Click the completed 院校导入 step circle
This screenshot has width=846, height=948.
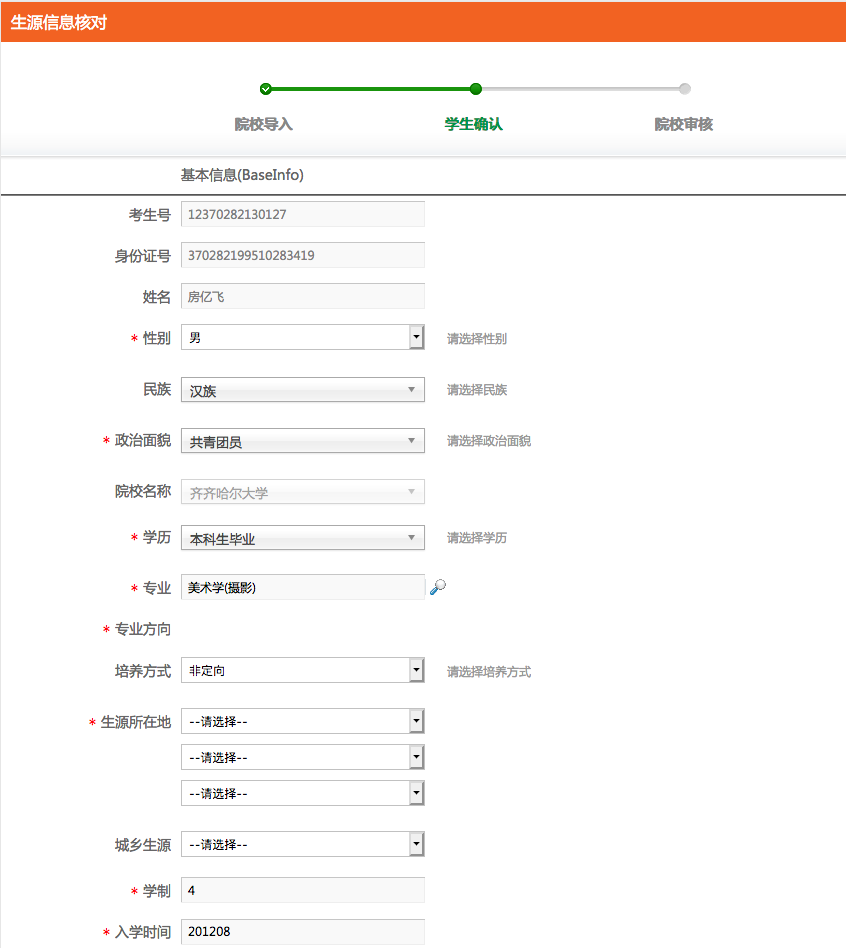(265, 89)
